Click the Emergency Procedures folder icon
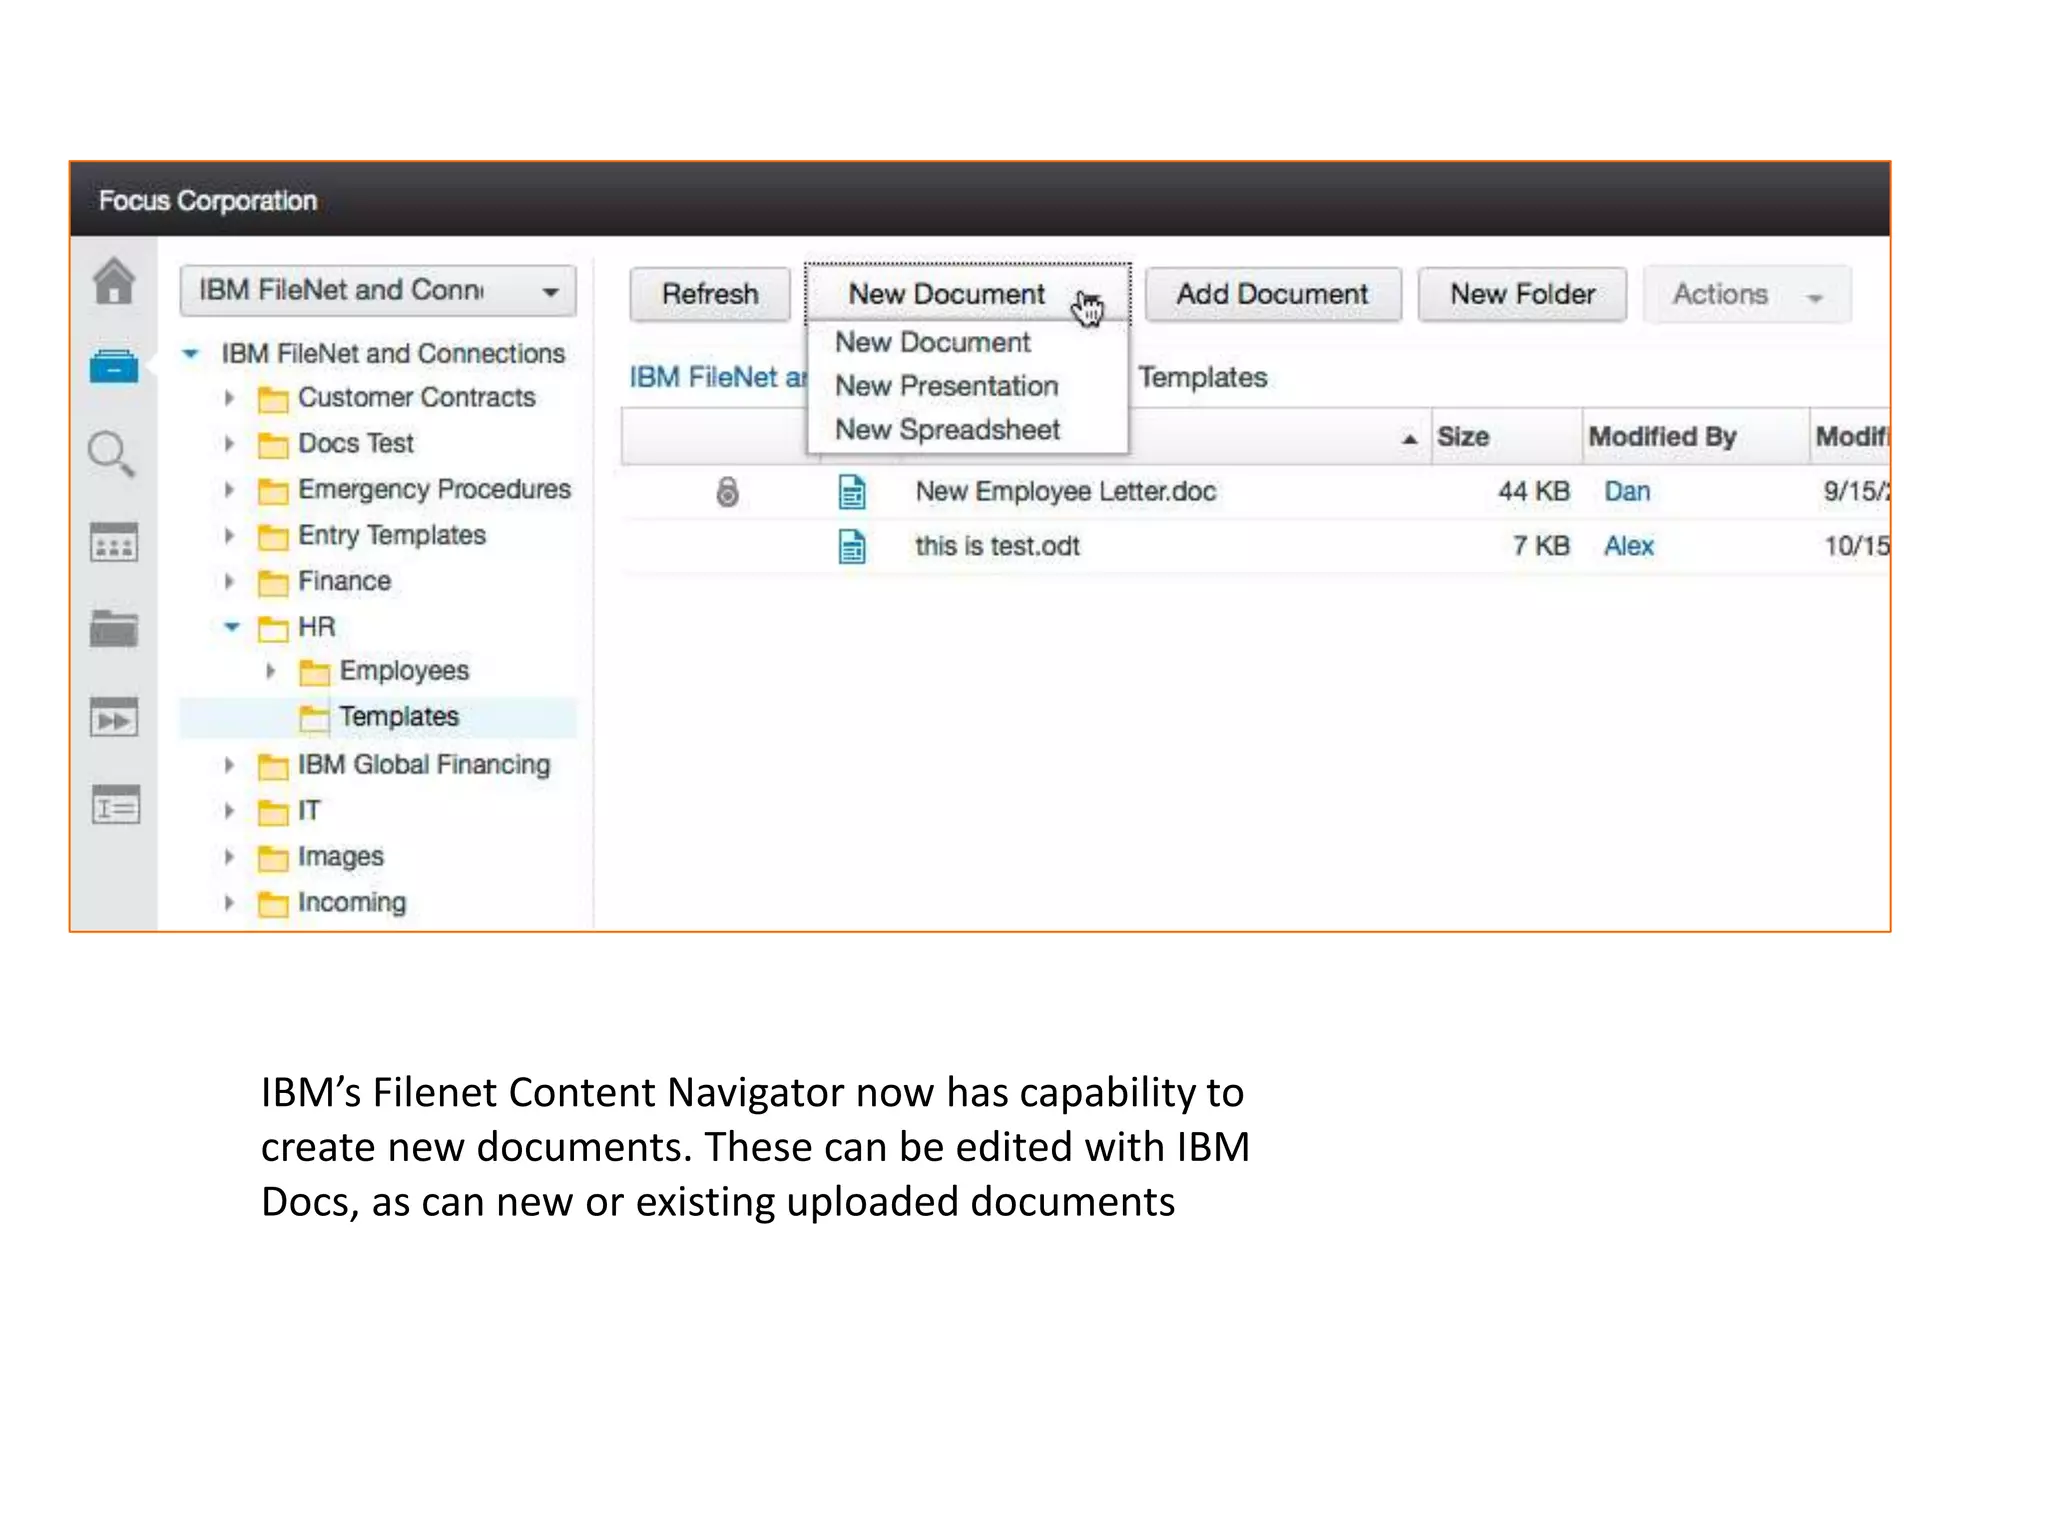The height and width of the screenshot is (1536, 2048). (x=273, y=491)
